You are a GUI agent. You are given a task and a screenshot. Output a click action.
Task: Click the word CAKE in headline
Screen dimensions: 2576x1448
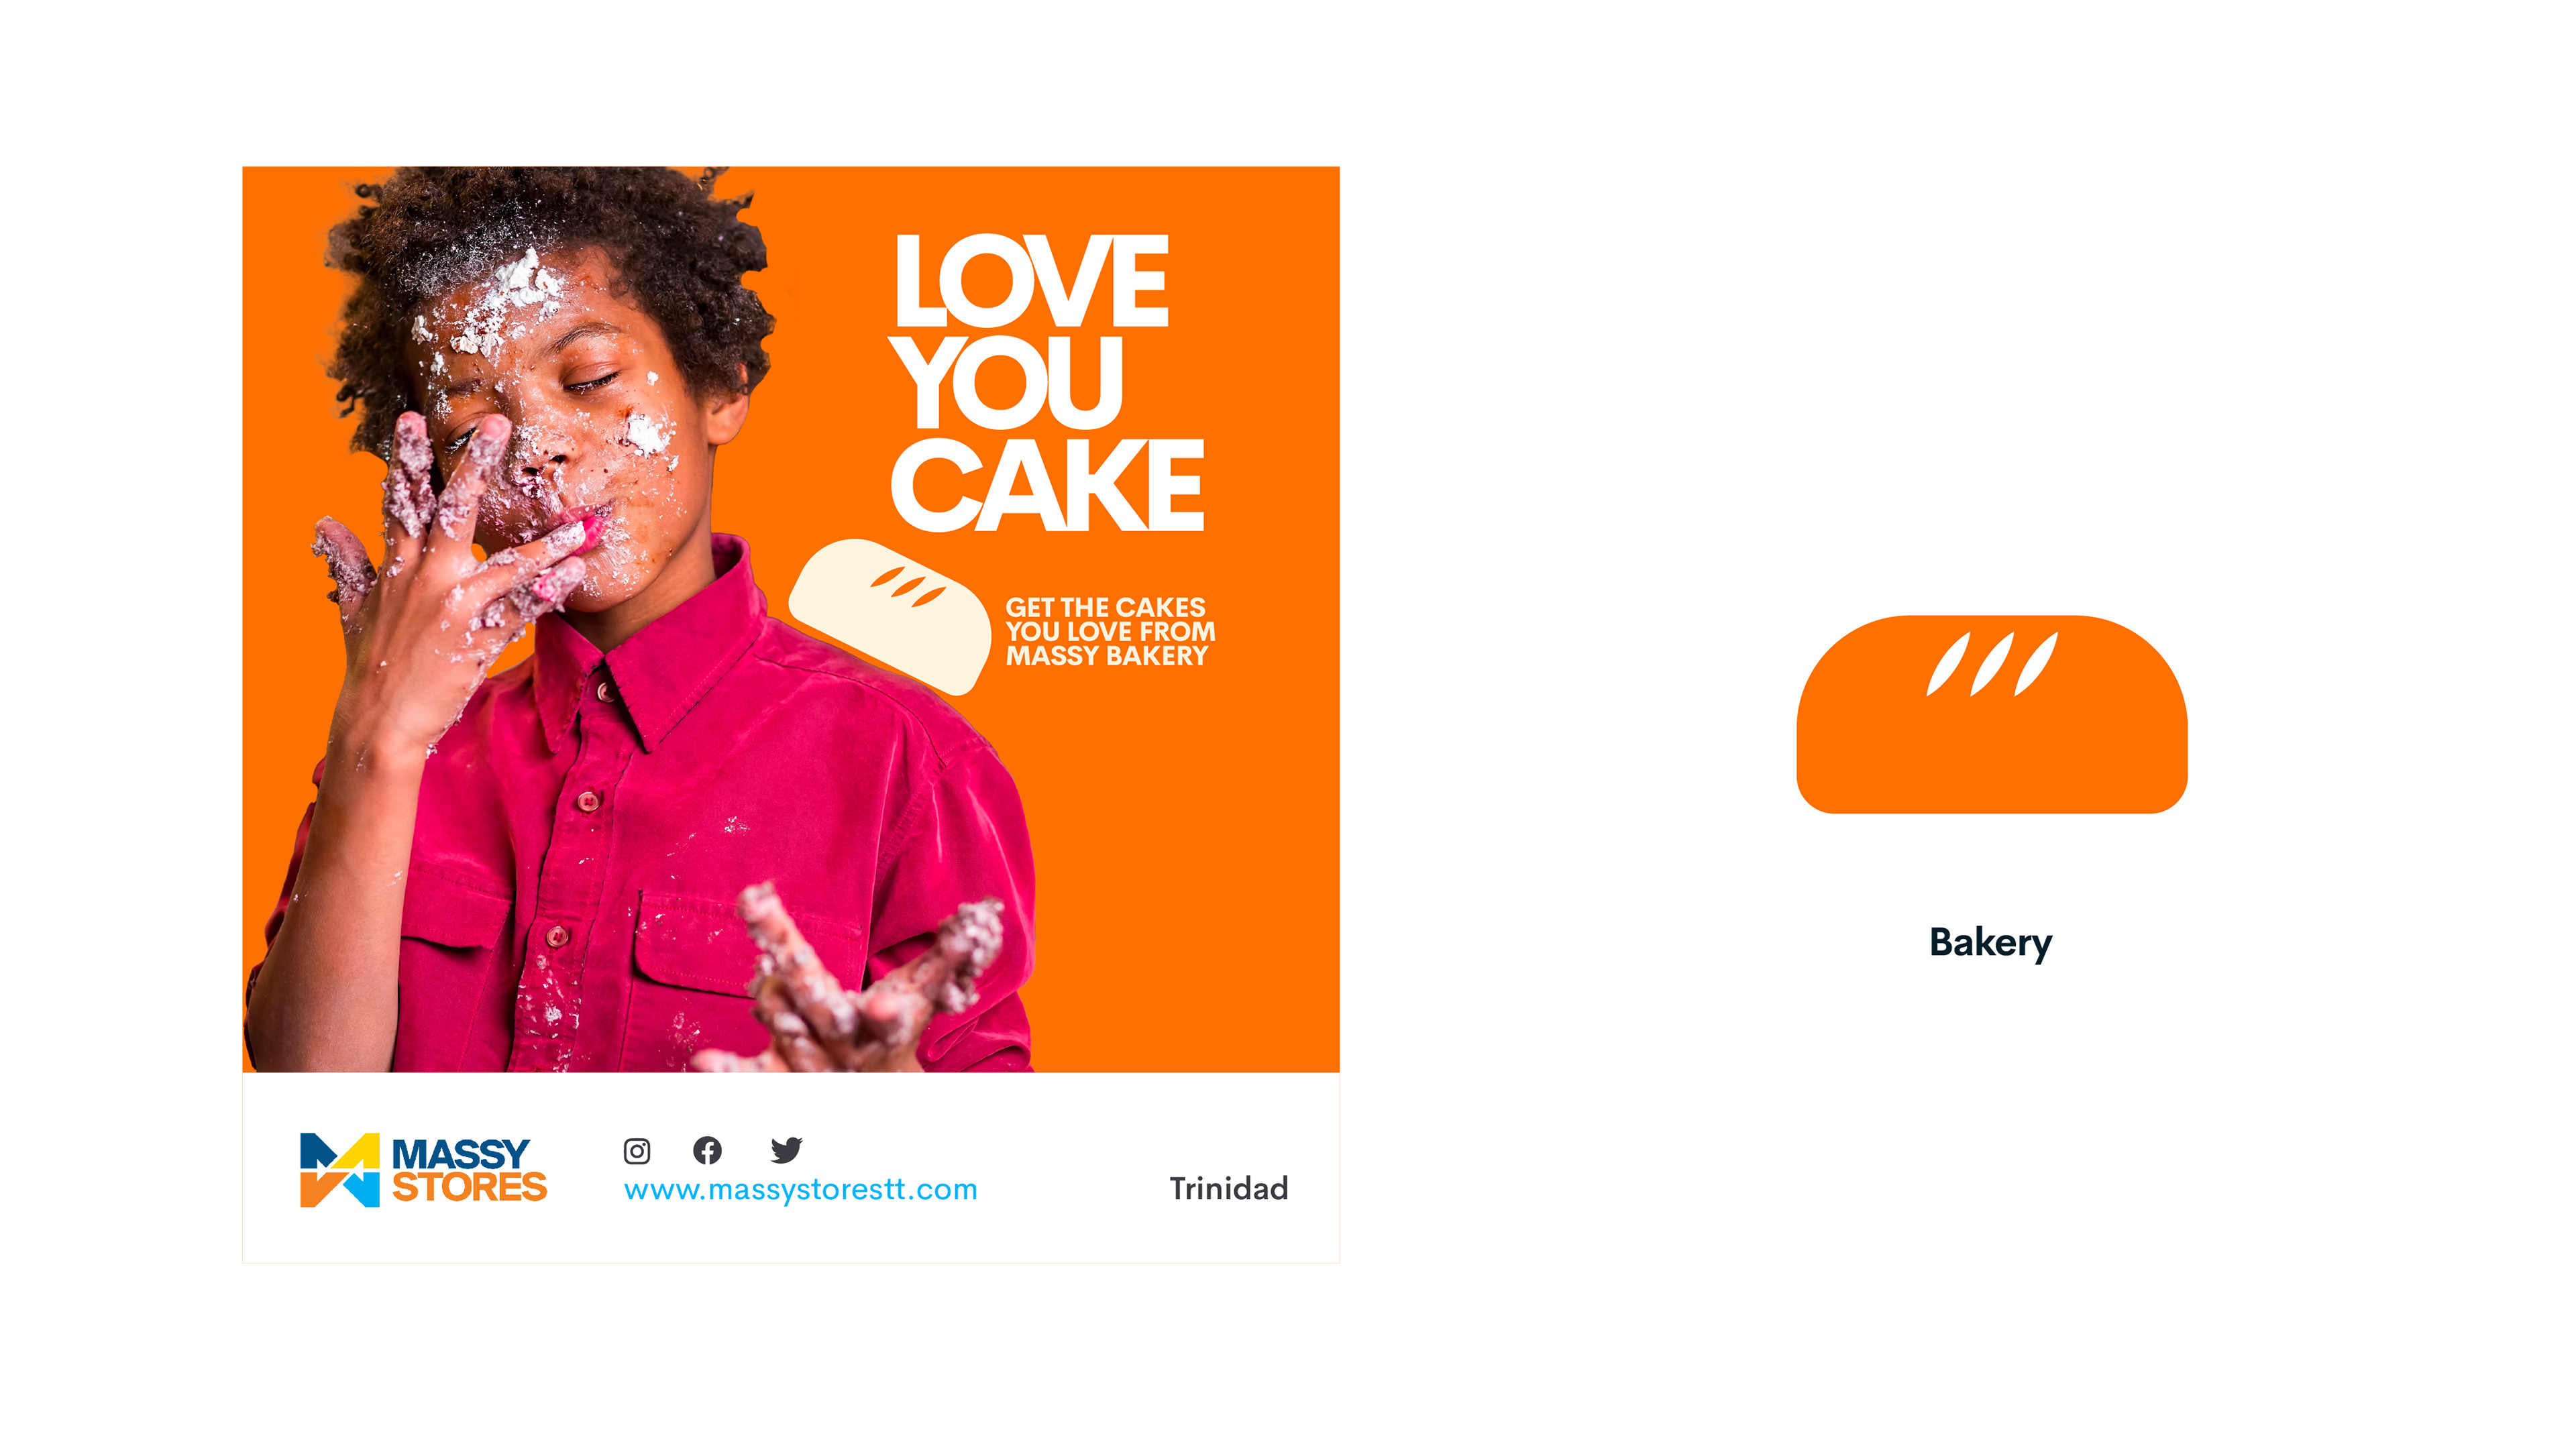coord(1048,486)
